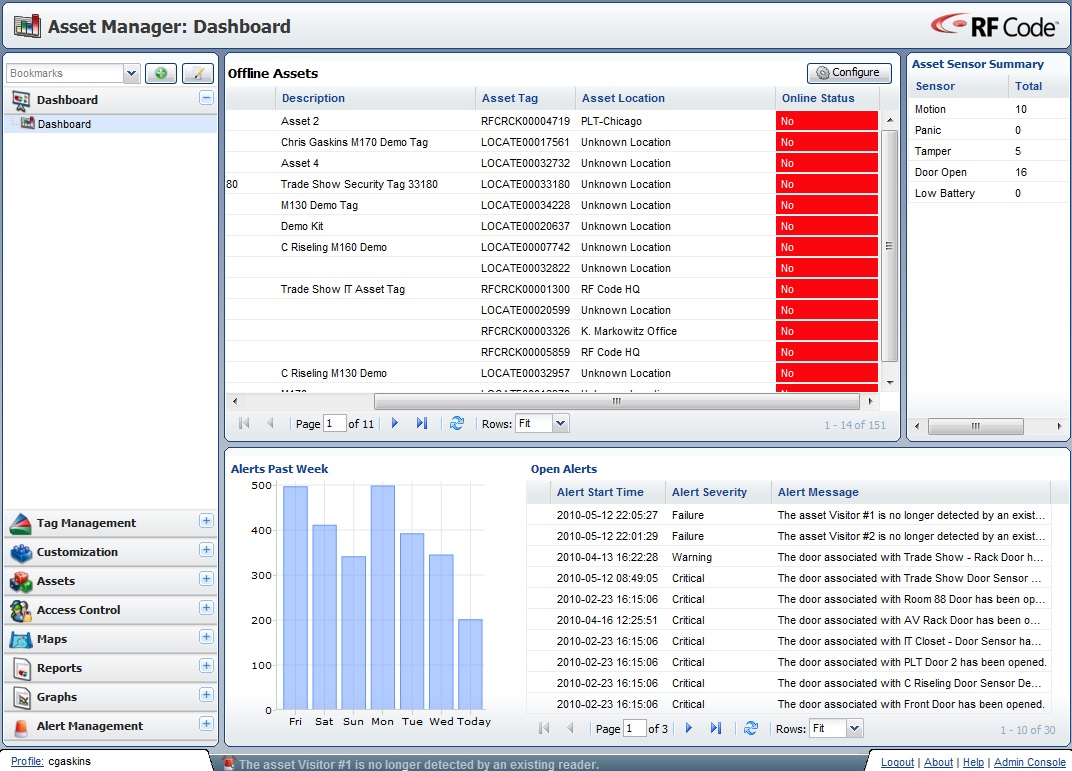Click the Help link

pyautogui.click(x=974, y=762)
